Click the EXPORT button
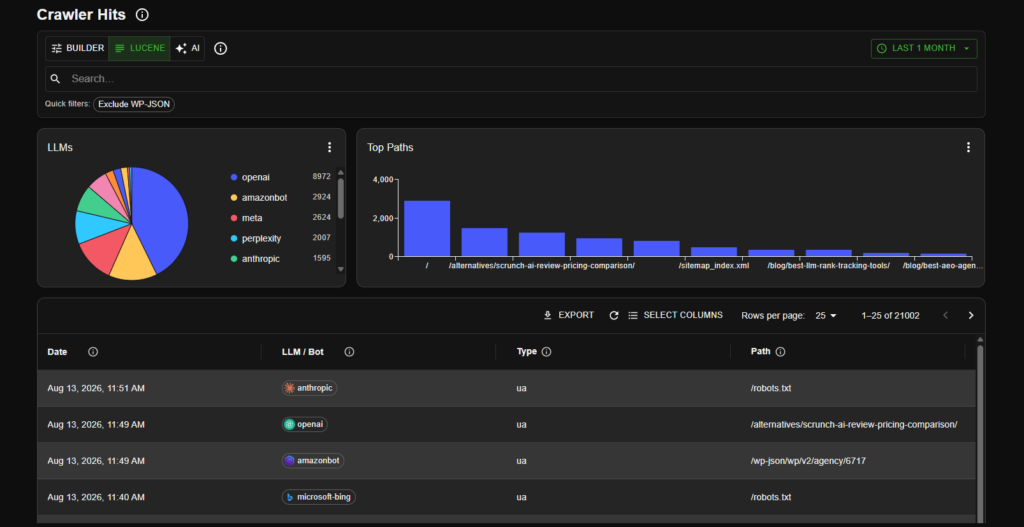The image size is (1024, 527). pos(569,315)
